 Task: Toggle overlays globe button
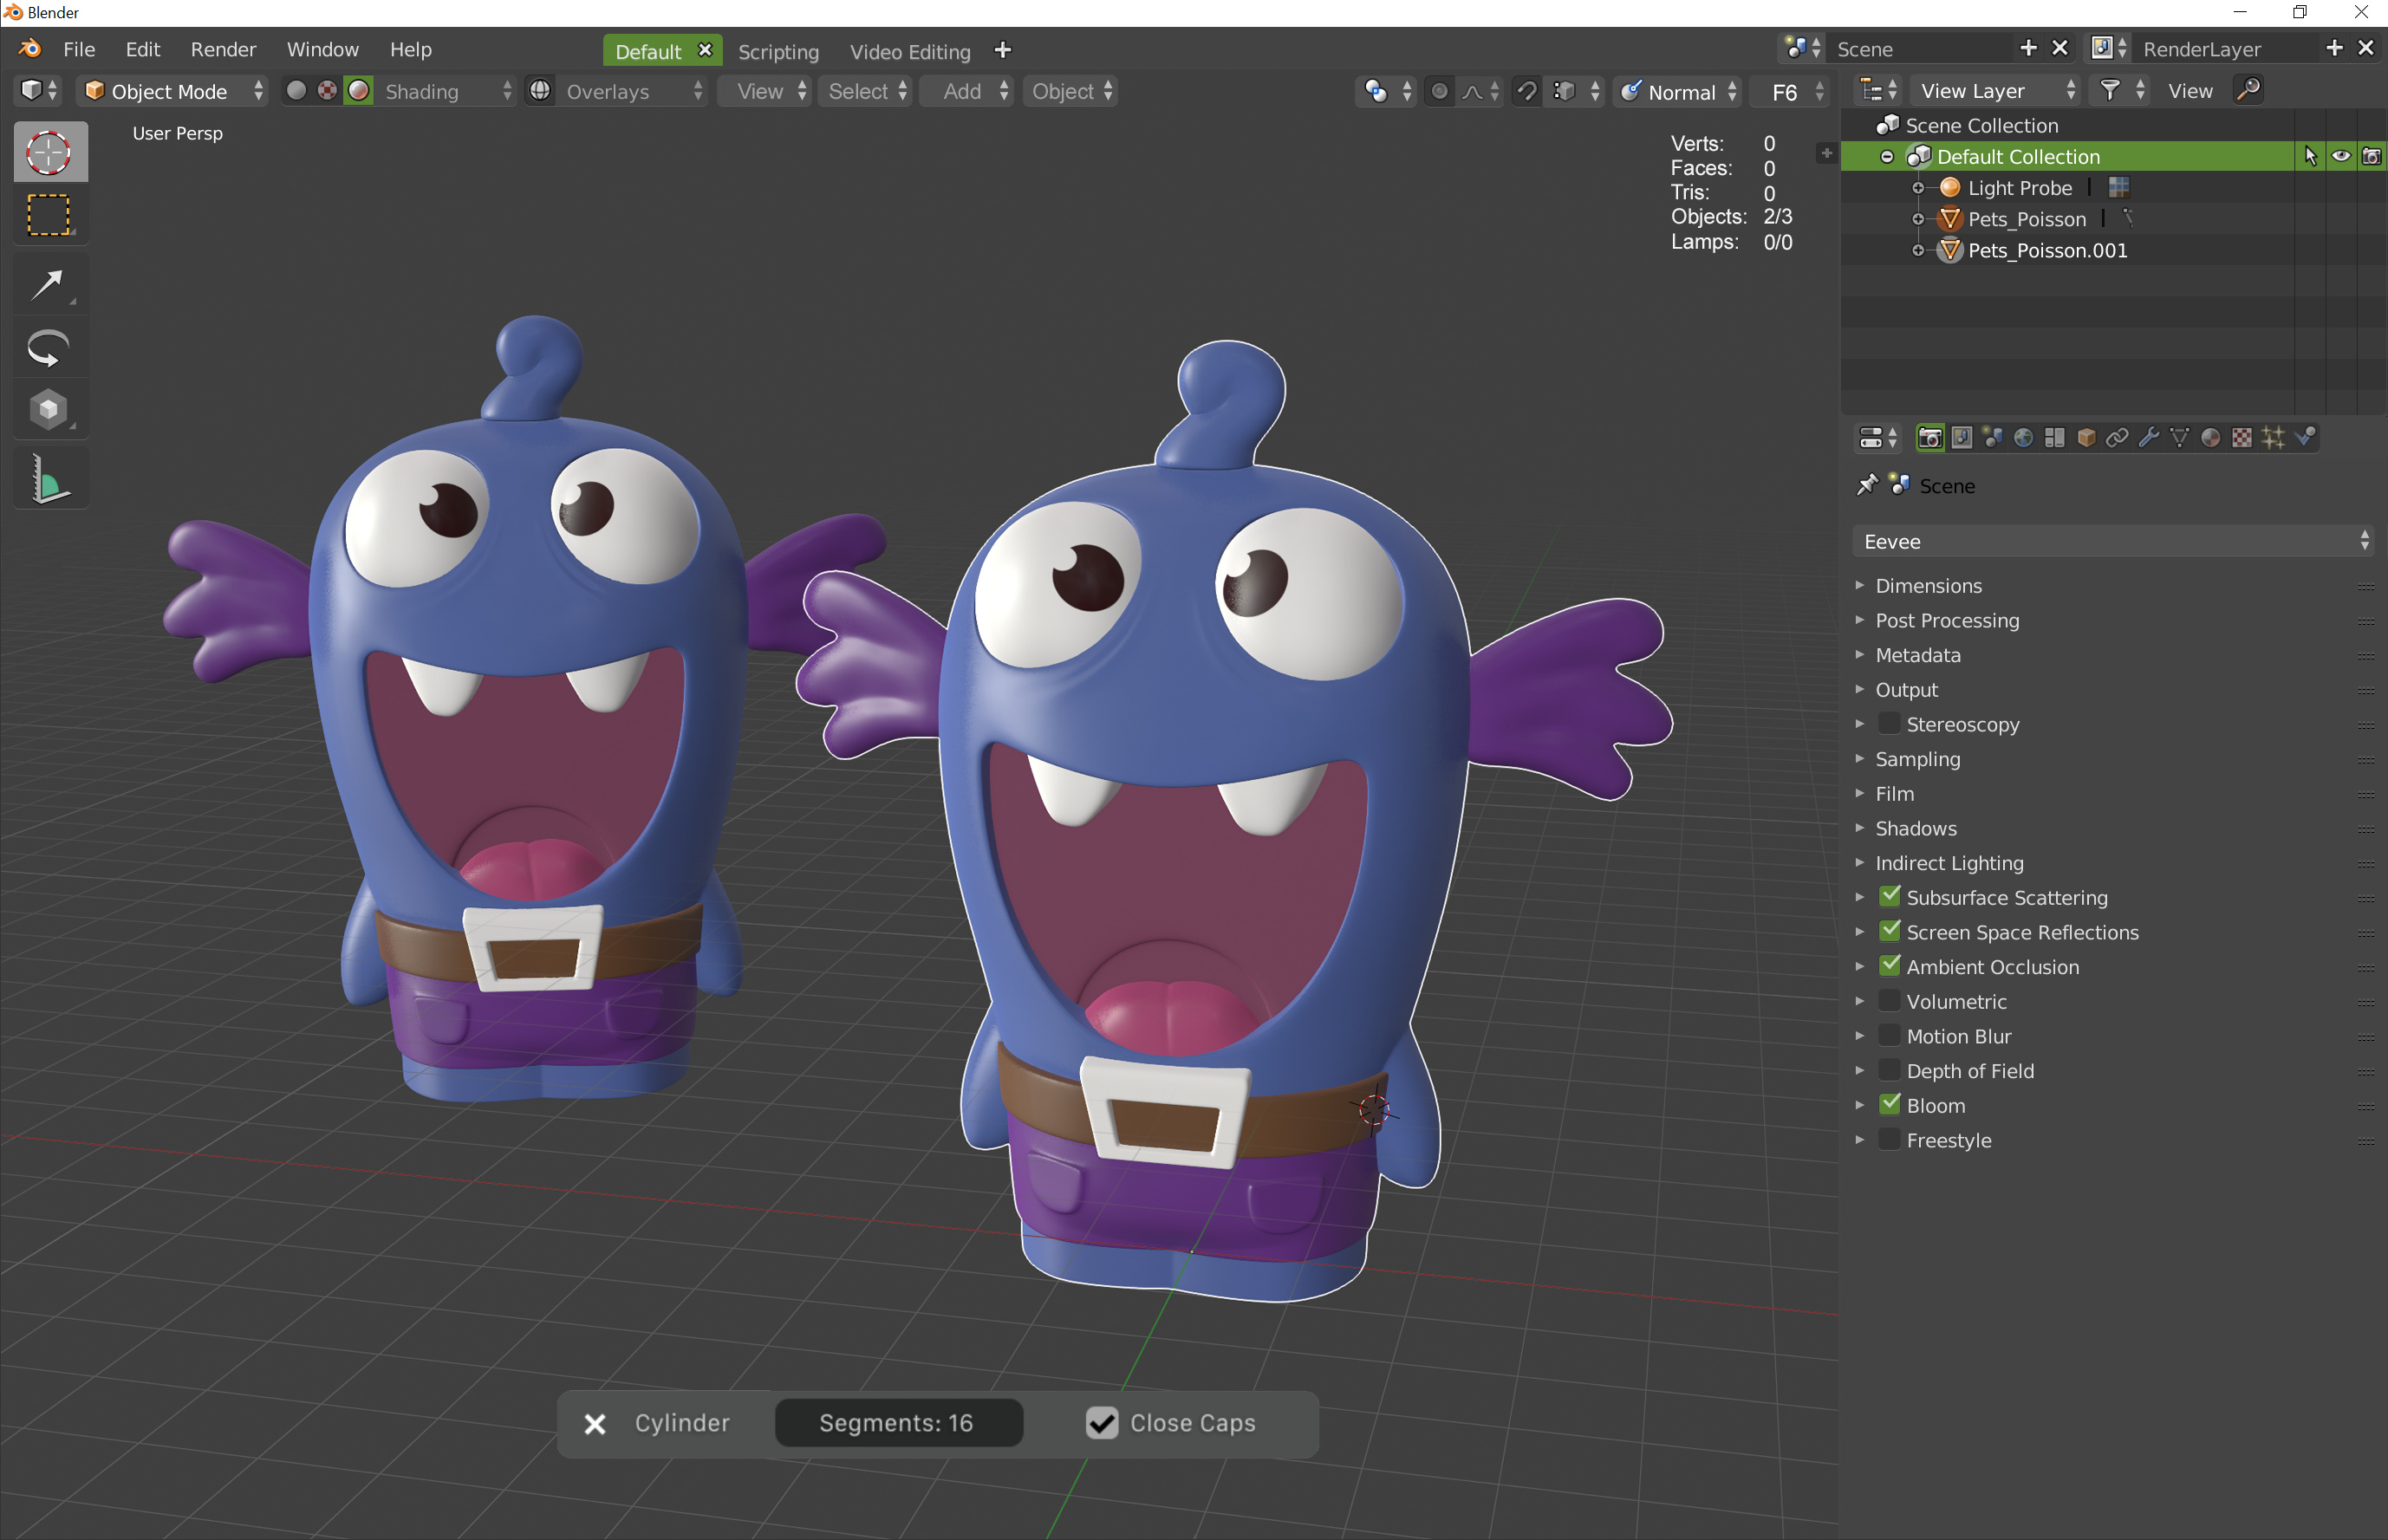(540, 91)
